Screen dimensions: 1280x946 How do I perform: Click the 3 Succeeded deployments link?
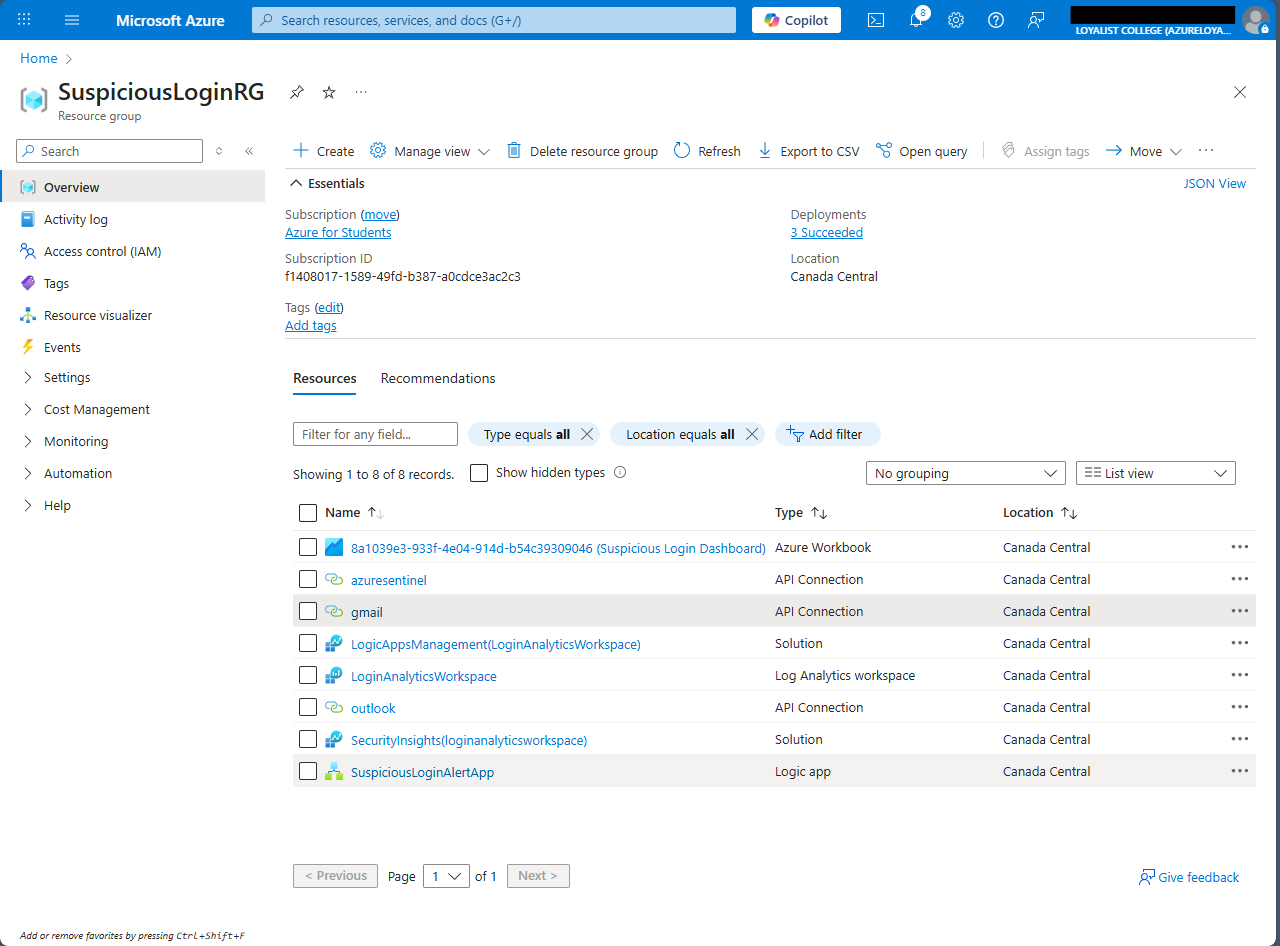pyautogui.click(x=826, y=232)
